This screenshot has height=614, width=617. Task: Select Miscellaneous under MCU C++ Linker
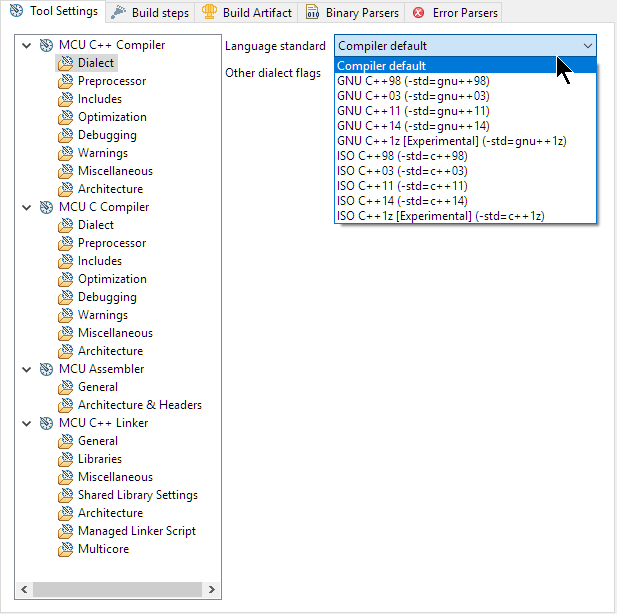click(x=115, y=477)
